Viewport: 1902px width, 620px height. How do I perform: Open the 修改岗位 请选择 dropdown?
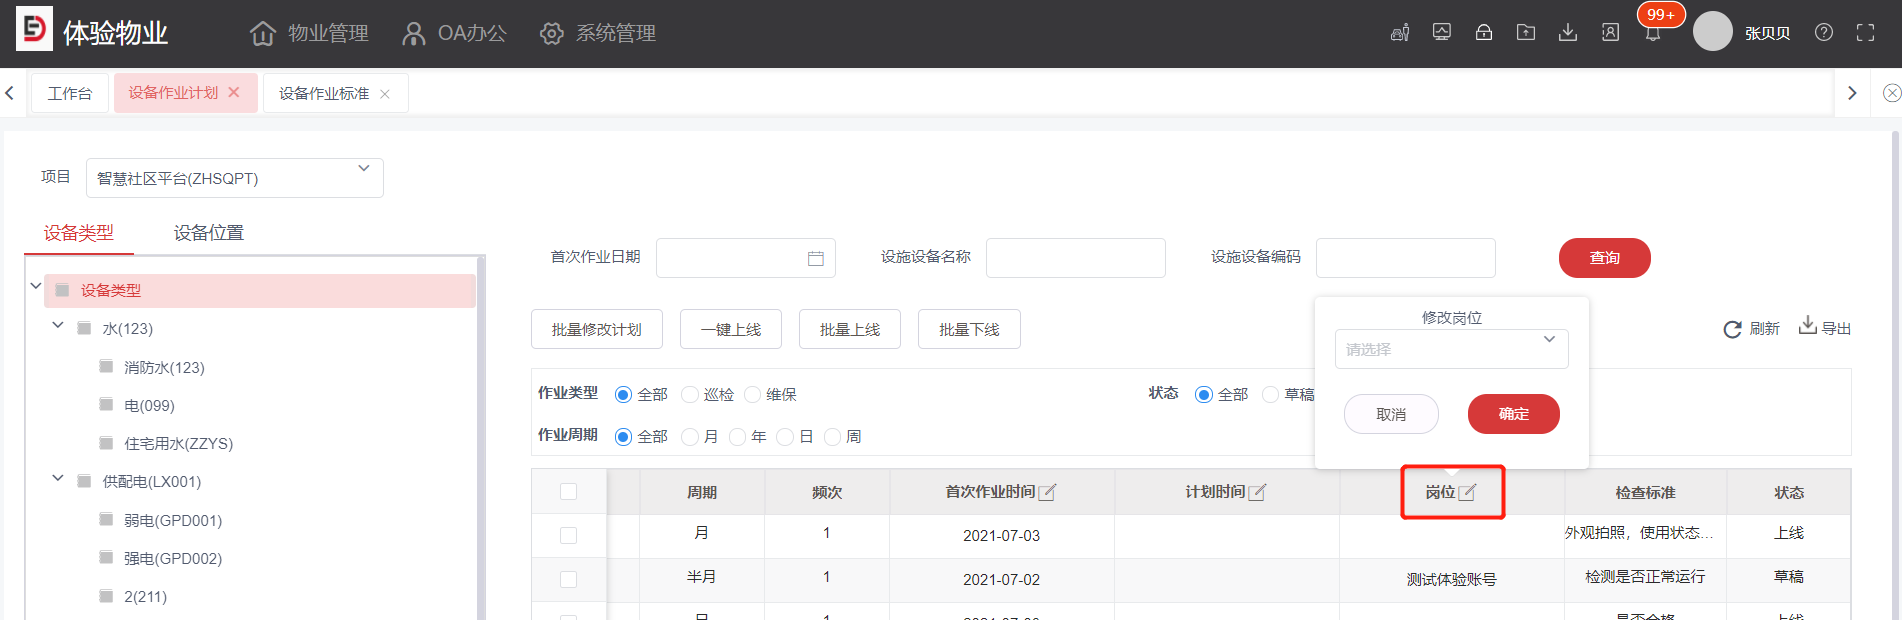[x=1451, y=349]
